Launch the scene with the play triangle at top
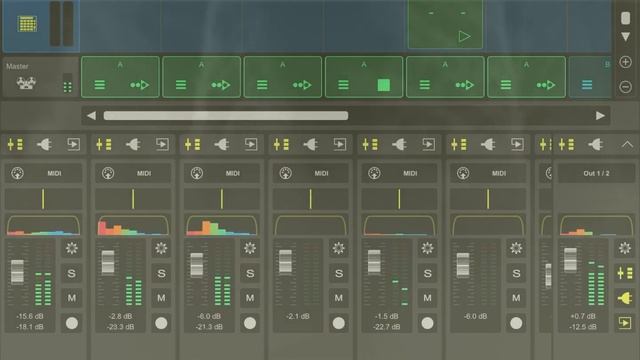 [x=464, y=36]
